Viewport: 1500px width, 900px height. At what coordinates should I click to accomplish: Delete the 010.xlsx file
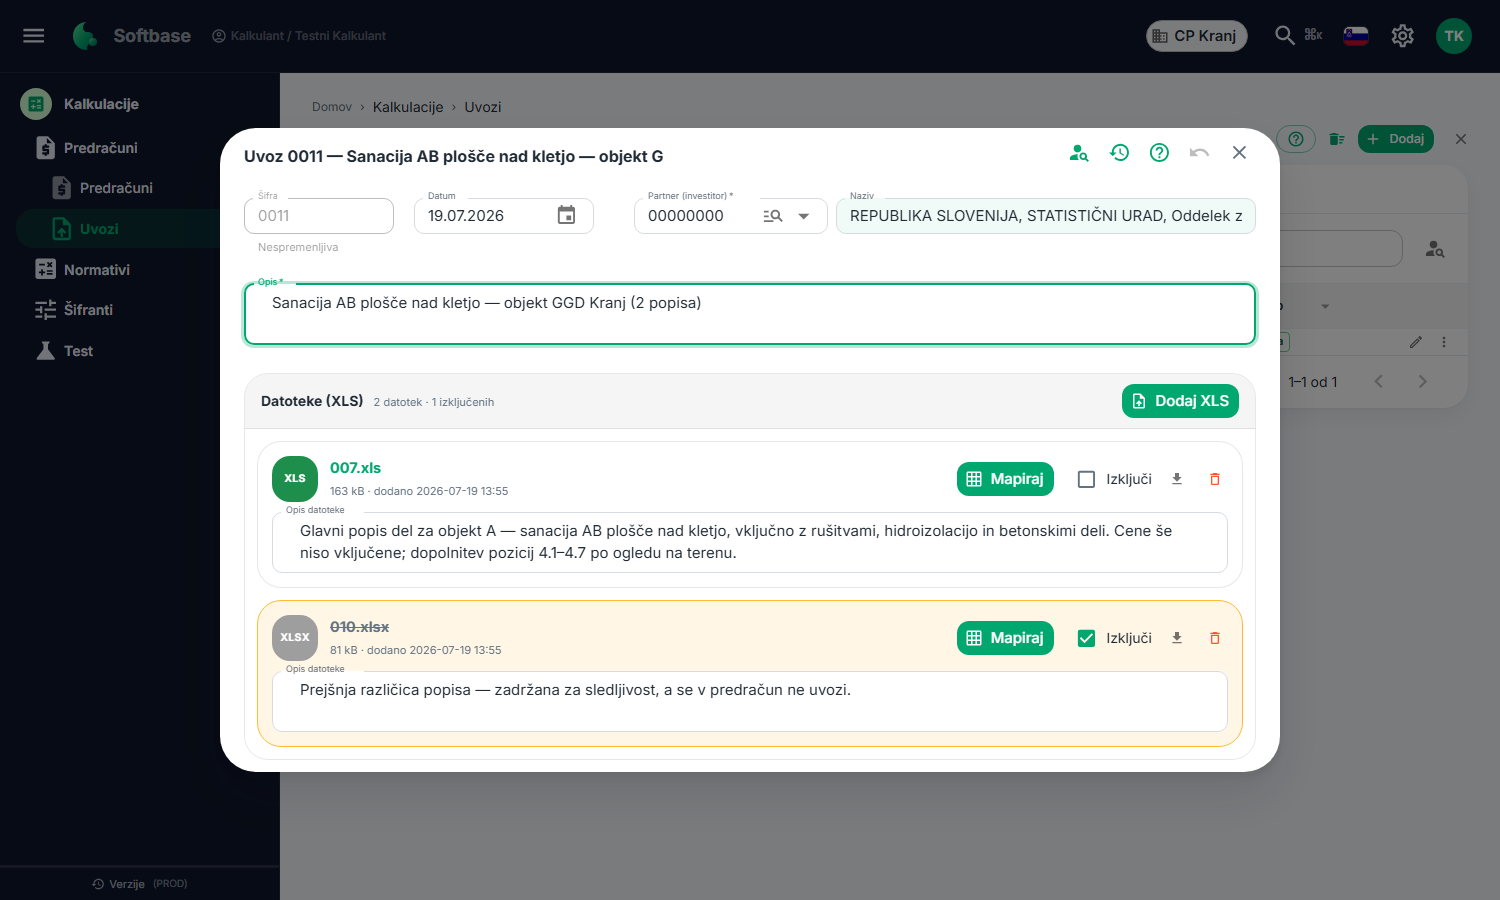[x=1215, y=638]
